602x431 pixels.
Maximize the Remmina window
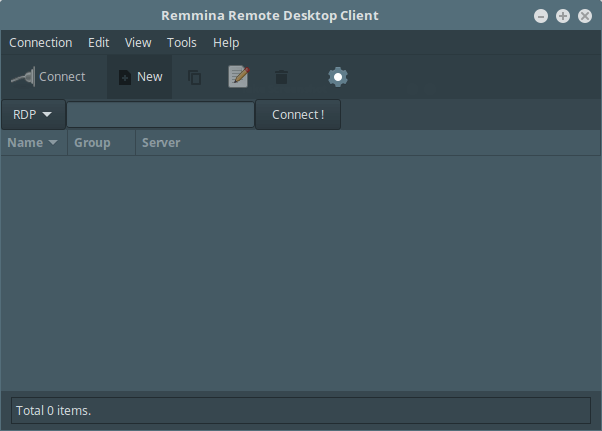[563, 16]
